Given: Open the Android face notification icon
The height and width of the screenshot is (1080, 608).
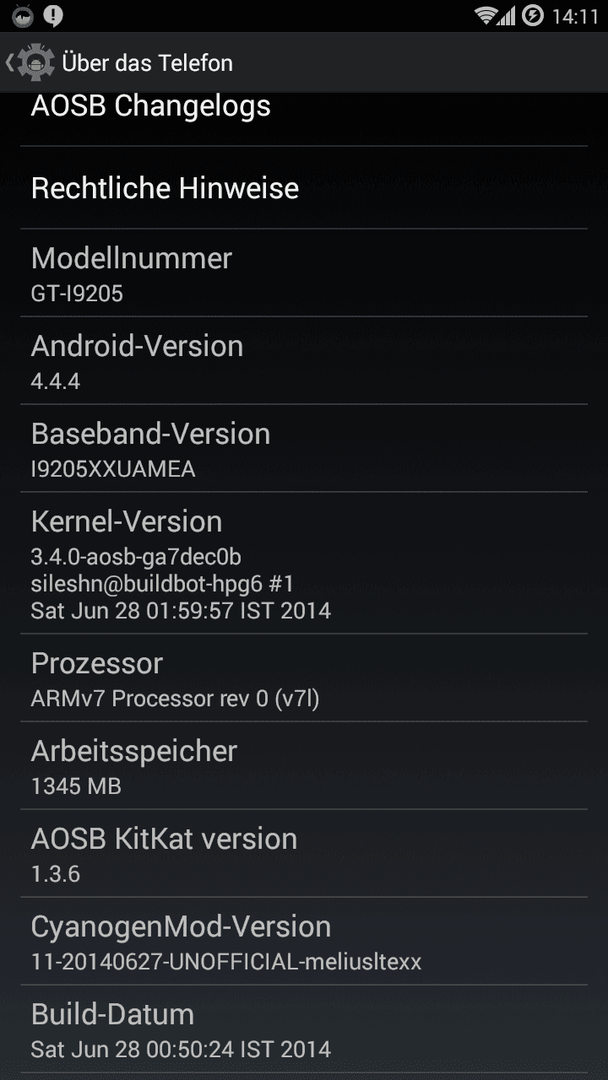Looking at the screenshot, I should point(23,16).
